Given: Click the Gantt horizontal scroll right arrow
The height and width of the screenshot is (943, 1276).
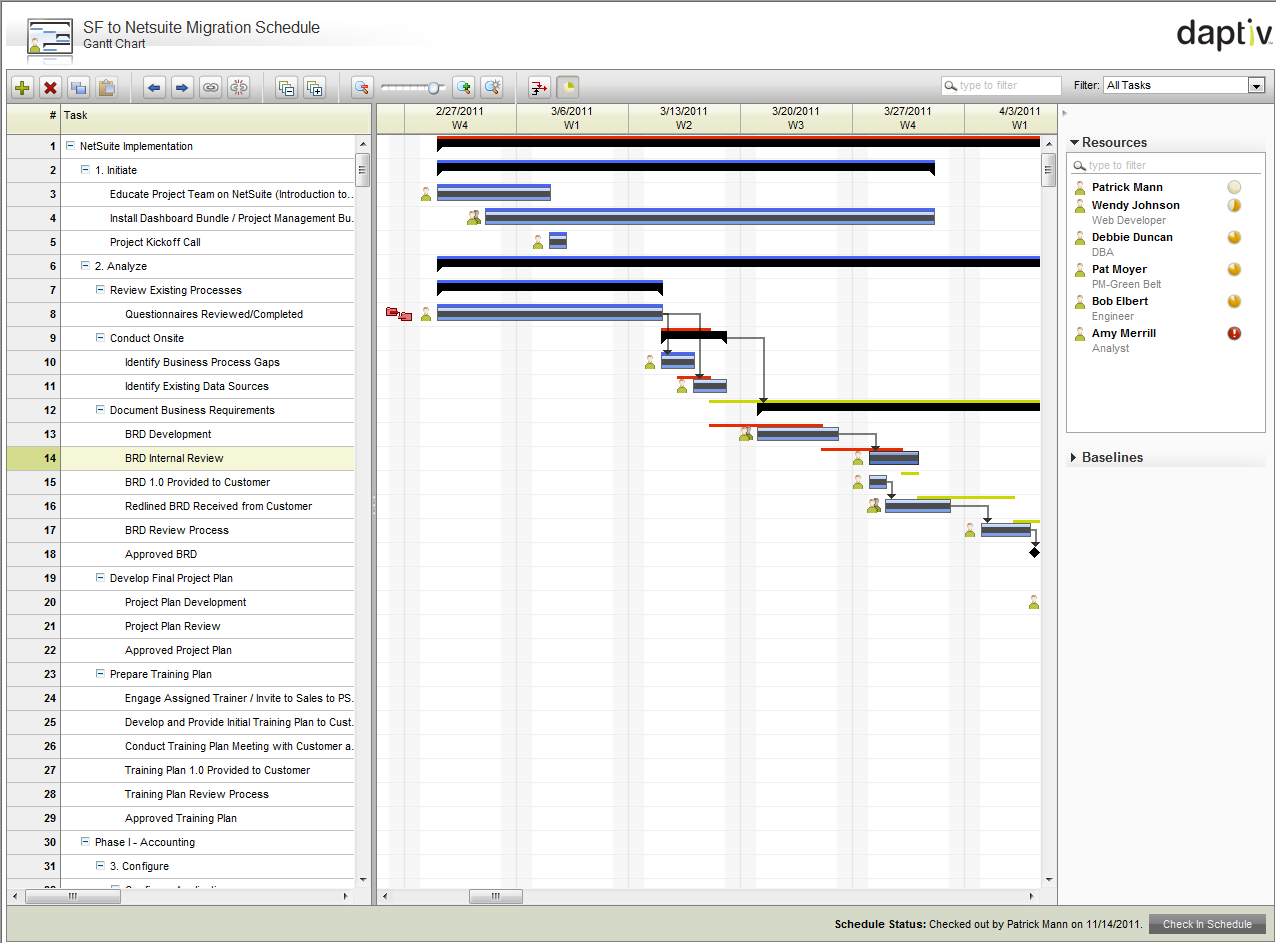Looking at the screenshot, I should (1033, 896).
